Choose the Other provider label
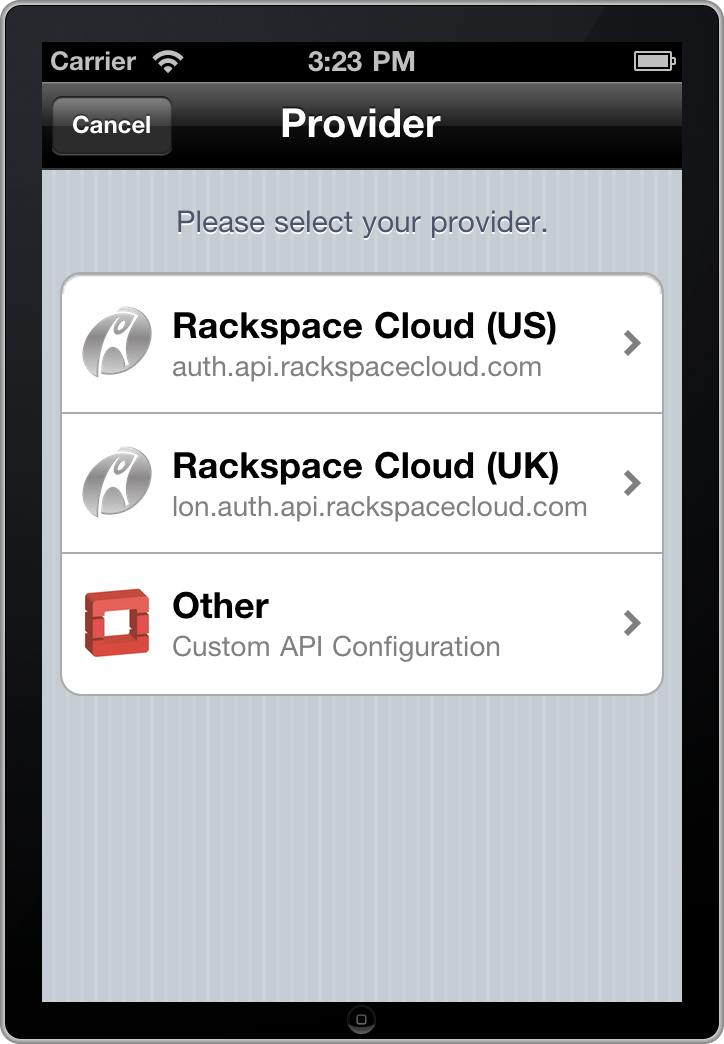Screen dimensions: 724x1044 pyautogui.click(x=220, y=606)
